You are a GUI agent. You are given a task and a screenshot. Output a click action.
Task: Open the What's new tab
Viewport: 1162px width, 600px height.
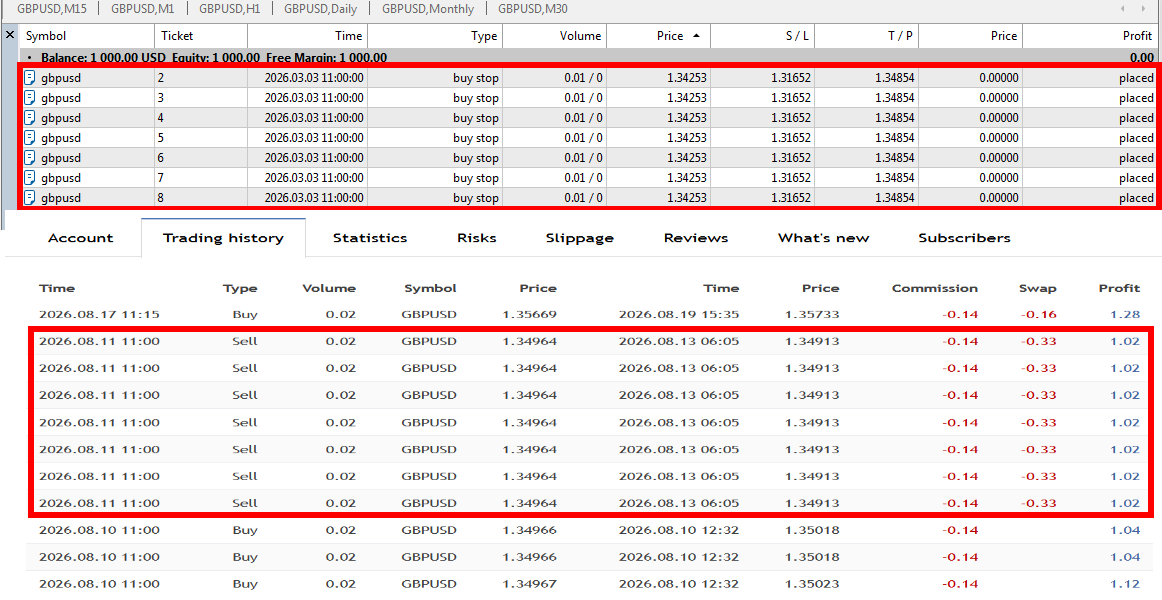pyautogui.click(x=823, y=238)
